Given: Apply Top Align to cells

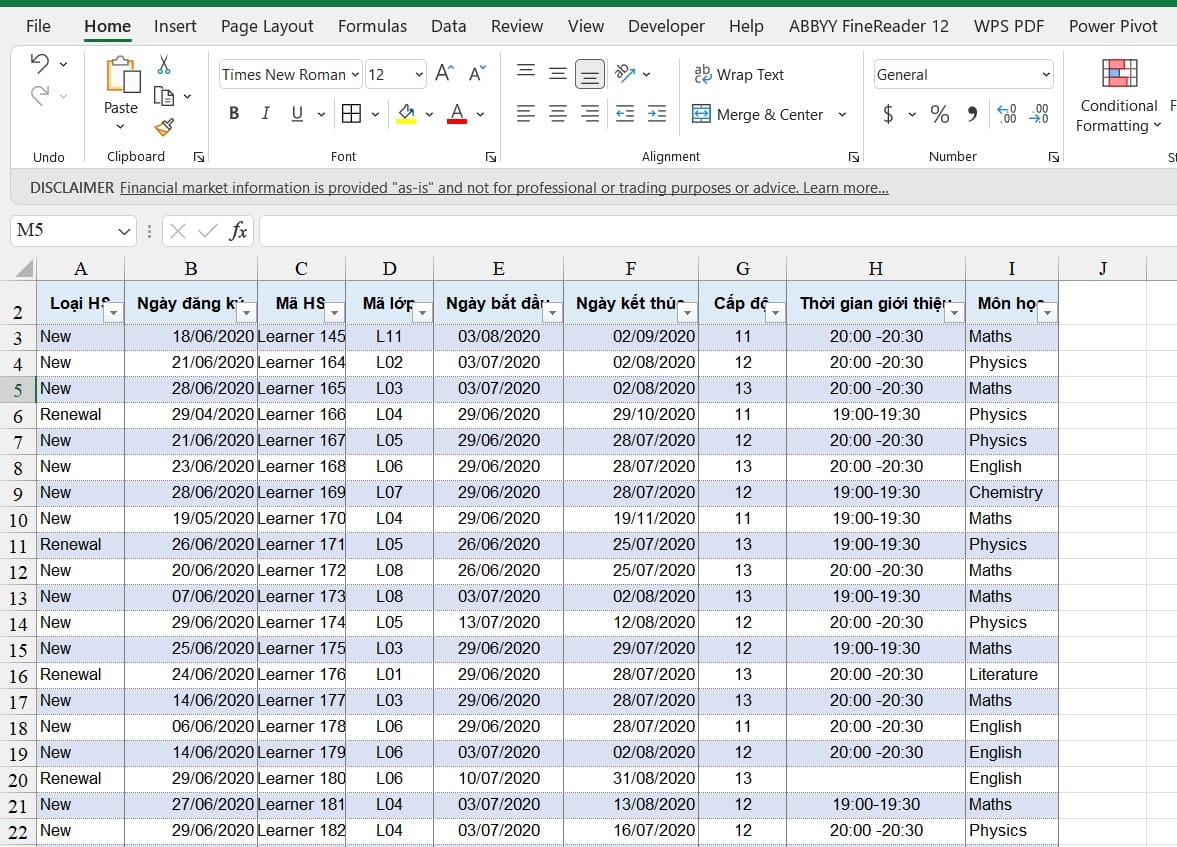Looking at the screenshot, I should [526, 73].
